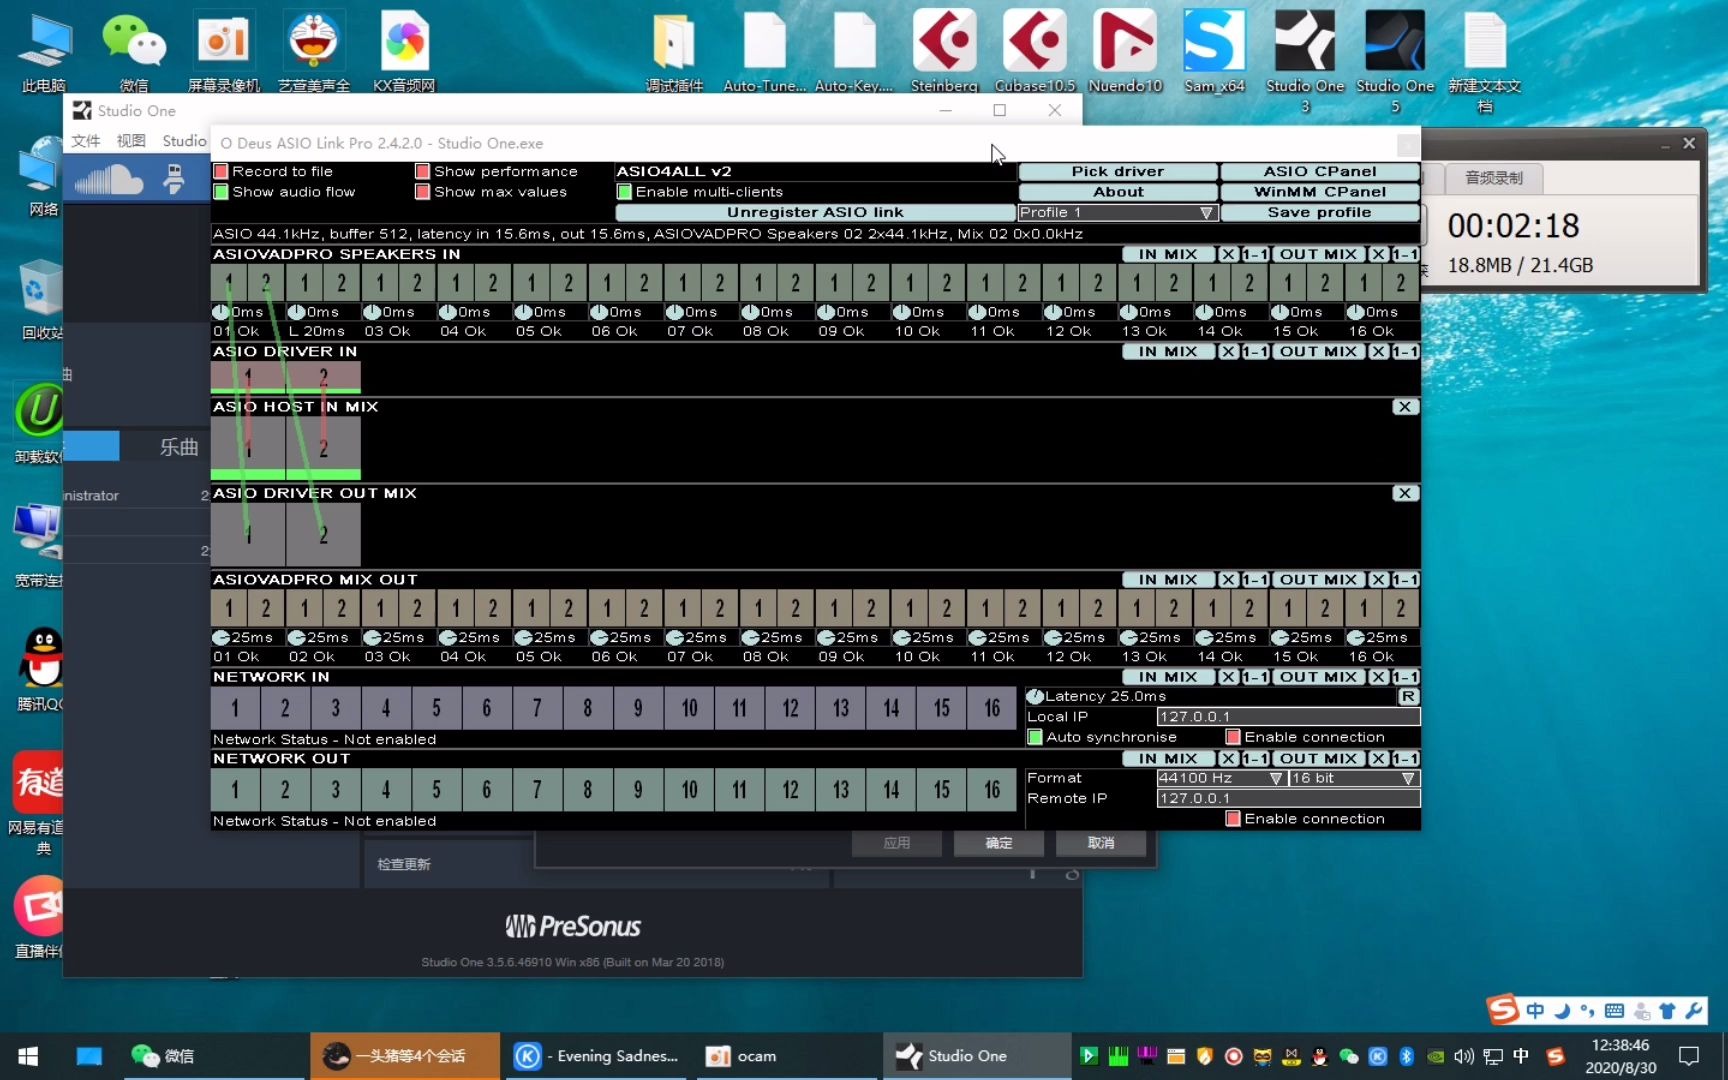Enable connection under Network Out
The image size is (1728, 1080).
point(1233,819)
